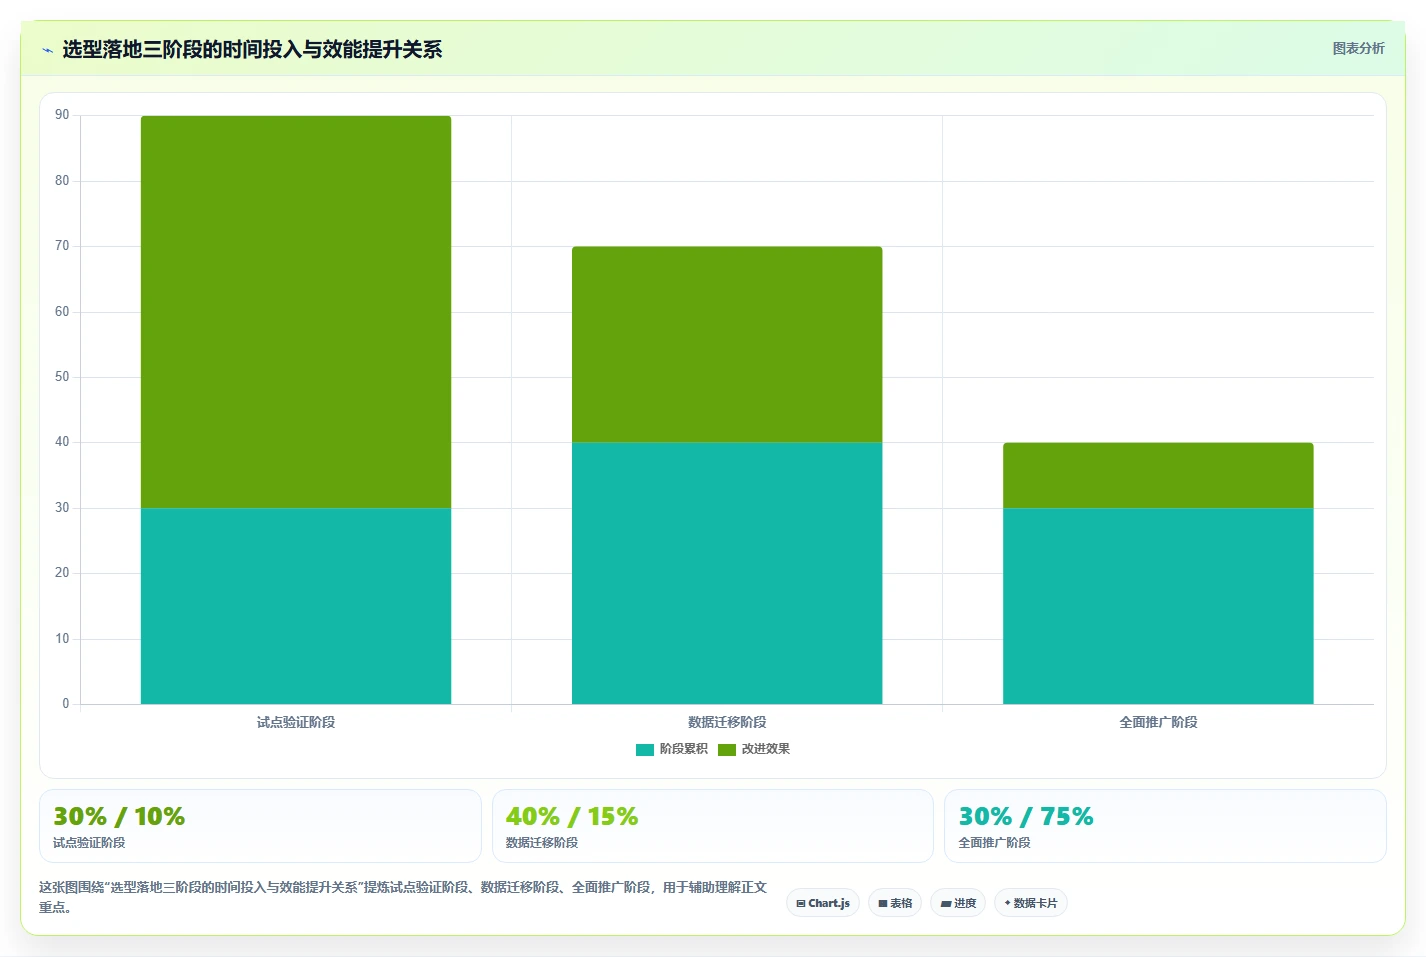Click the y-axis value 30
The image size is (1426, 957).
coord(62,508)
